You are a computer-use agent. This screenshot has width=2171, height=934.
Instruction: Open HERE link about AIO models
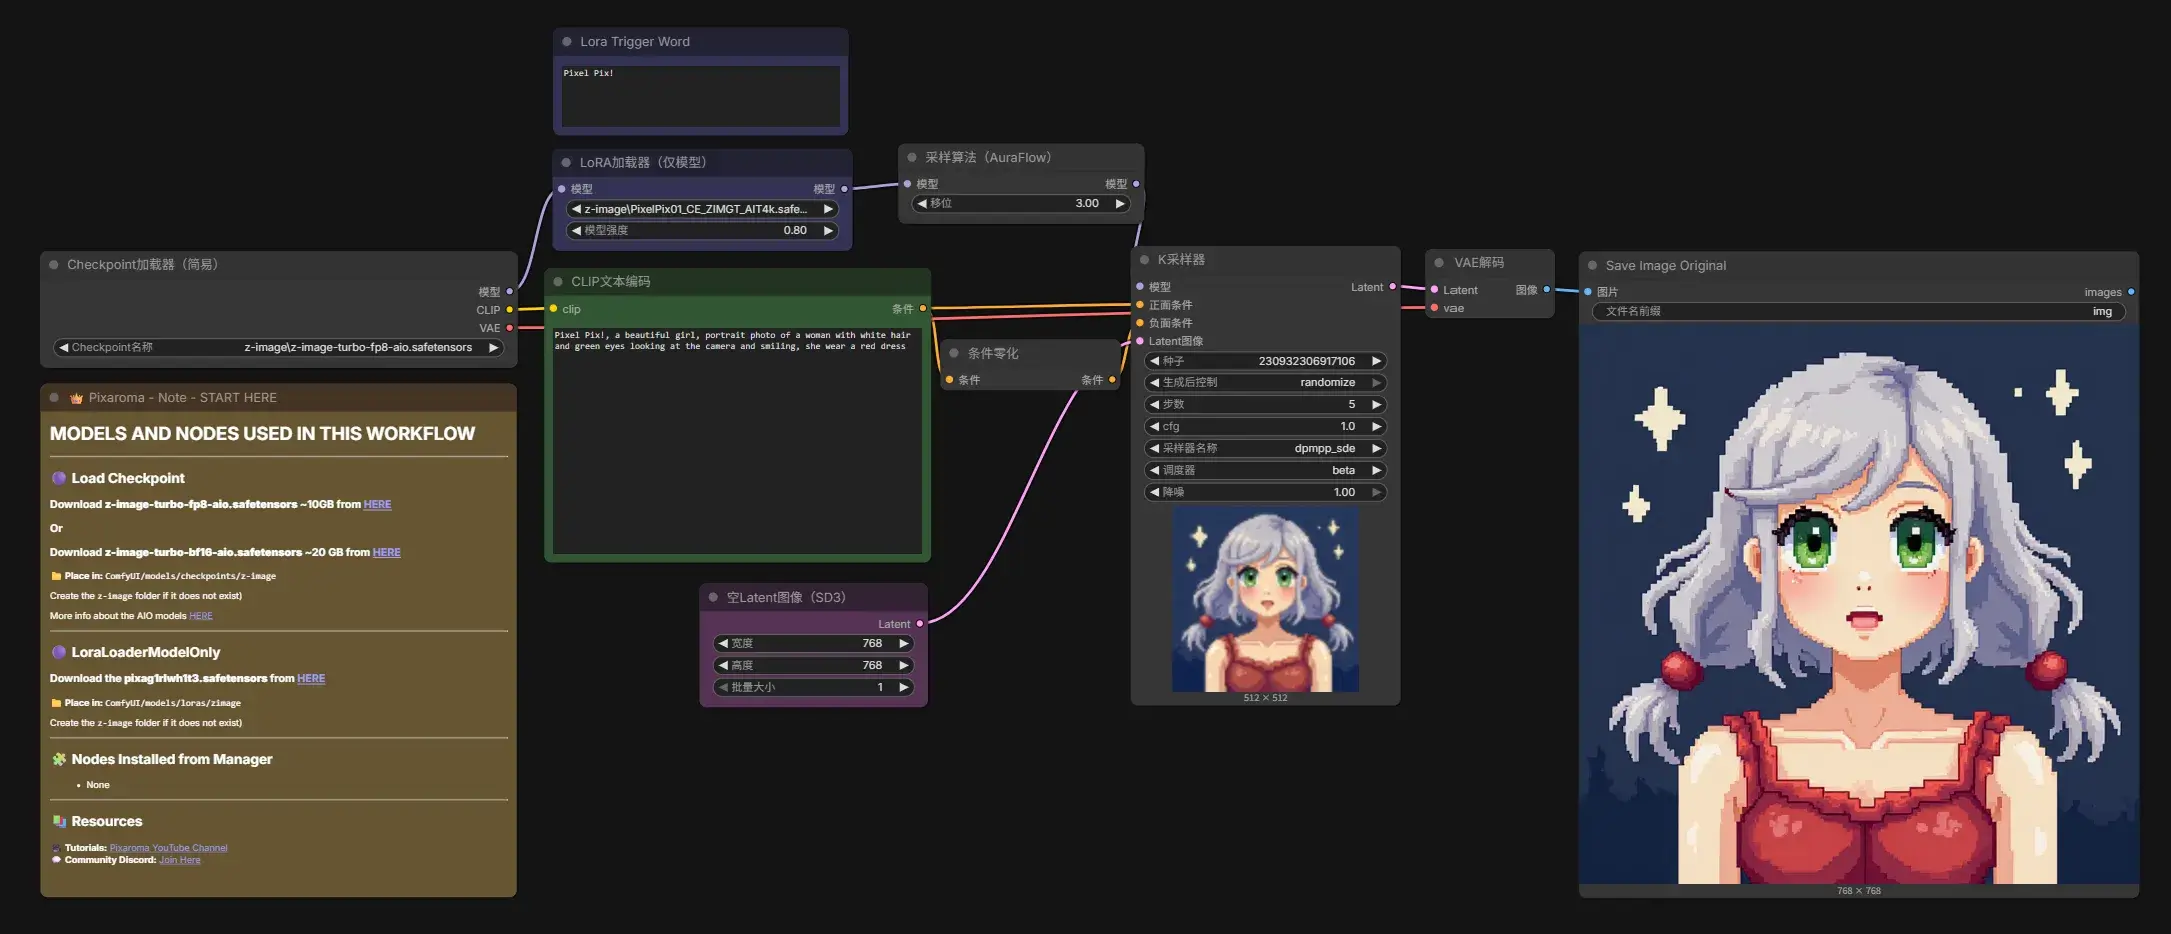[200, 616]
